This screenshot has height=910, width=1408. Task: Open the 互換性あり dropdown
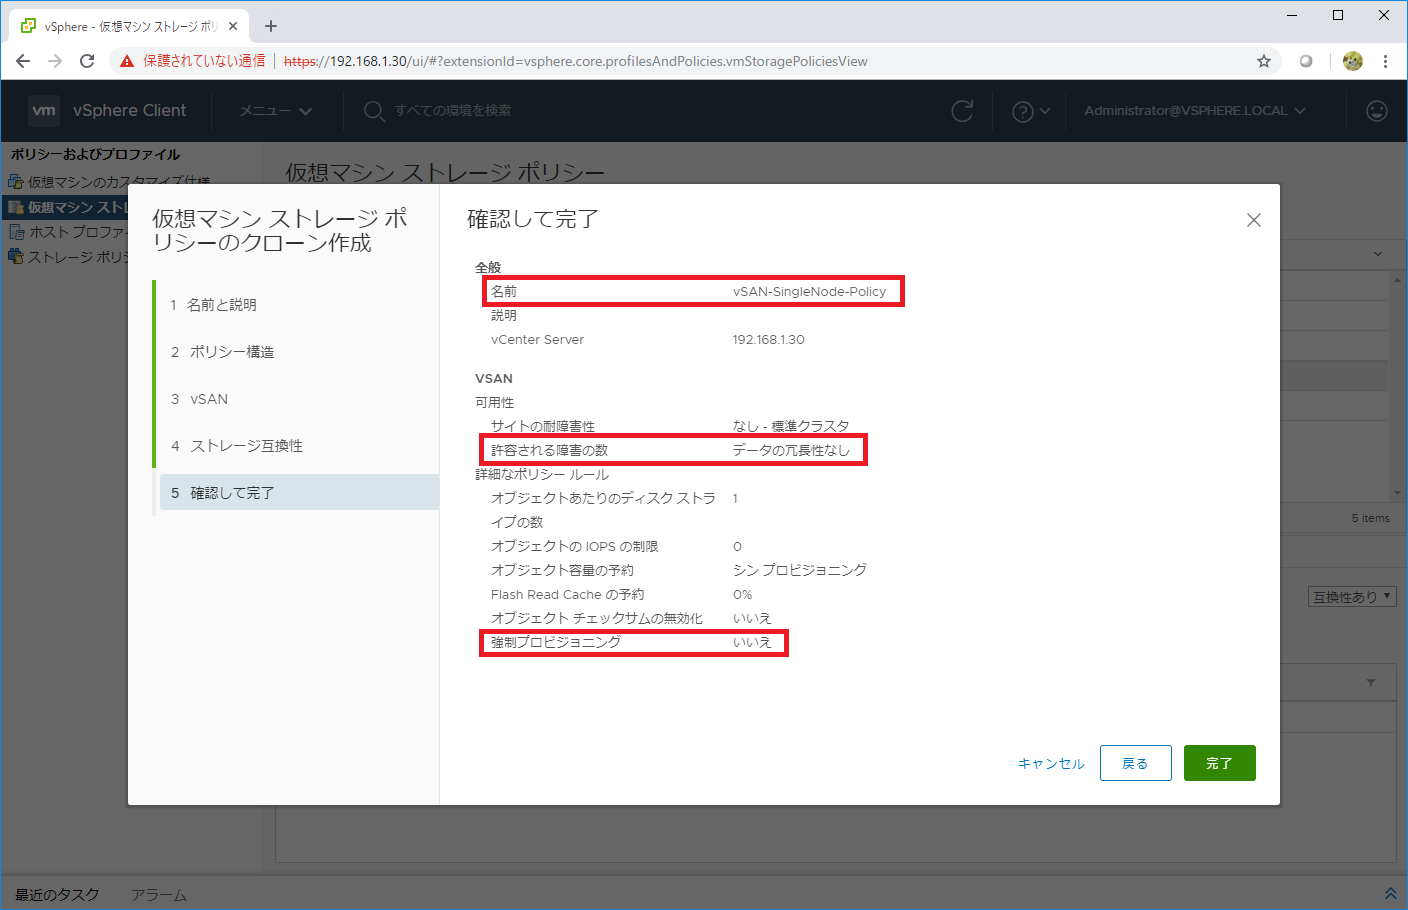[1352, 597]
